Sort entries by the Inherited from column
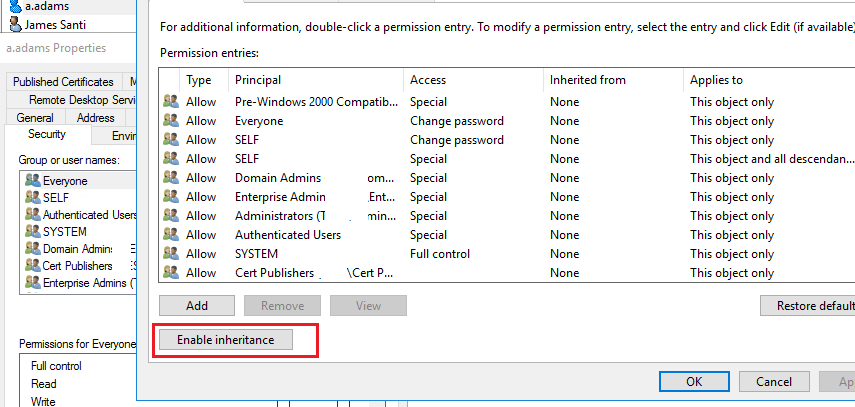Screen dimensions: 855x407 (587, 79)
